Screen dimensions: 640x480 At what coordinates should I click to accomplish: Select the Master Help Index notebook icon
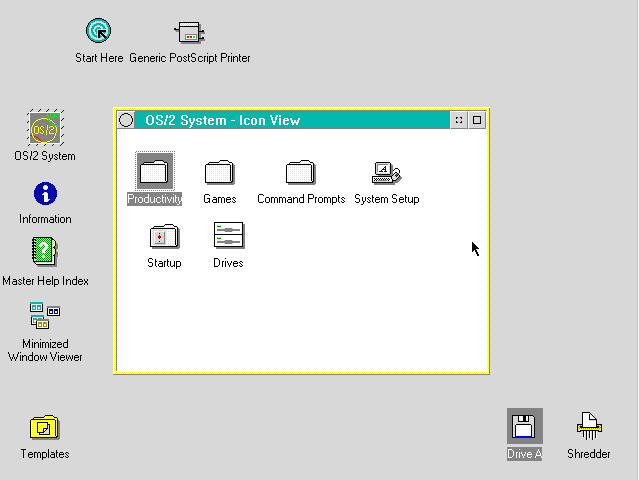[44, 251]
